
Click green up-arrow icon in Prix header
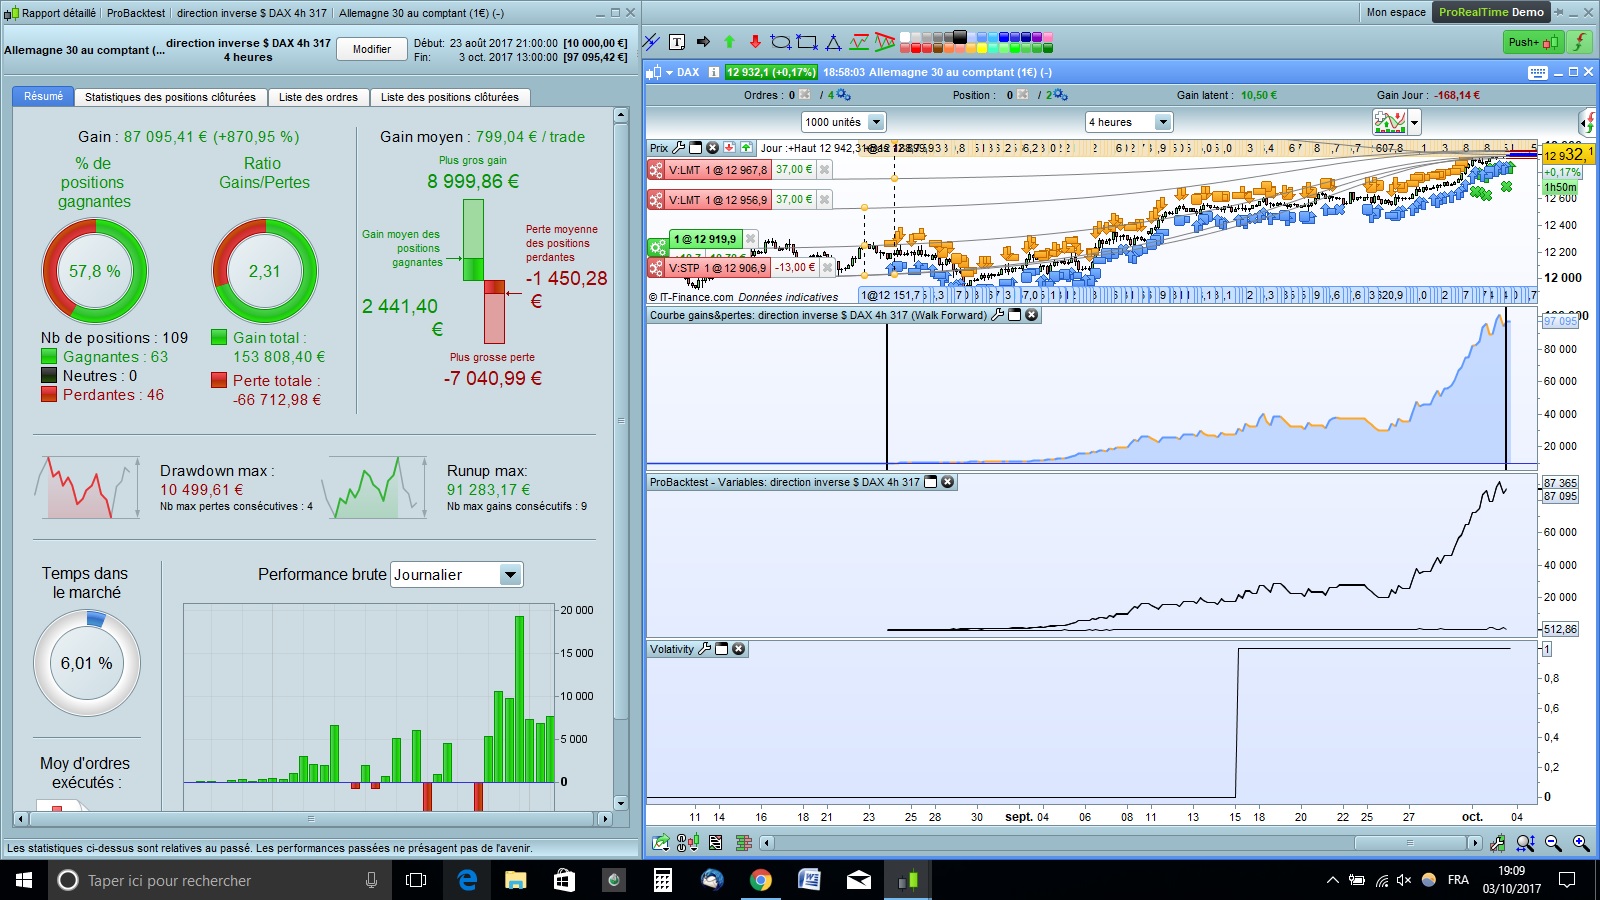tap(746, 148)
